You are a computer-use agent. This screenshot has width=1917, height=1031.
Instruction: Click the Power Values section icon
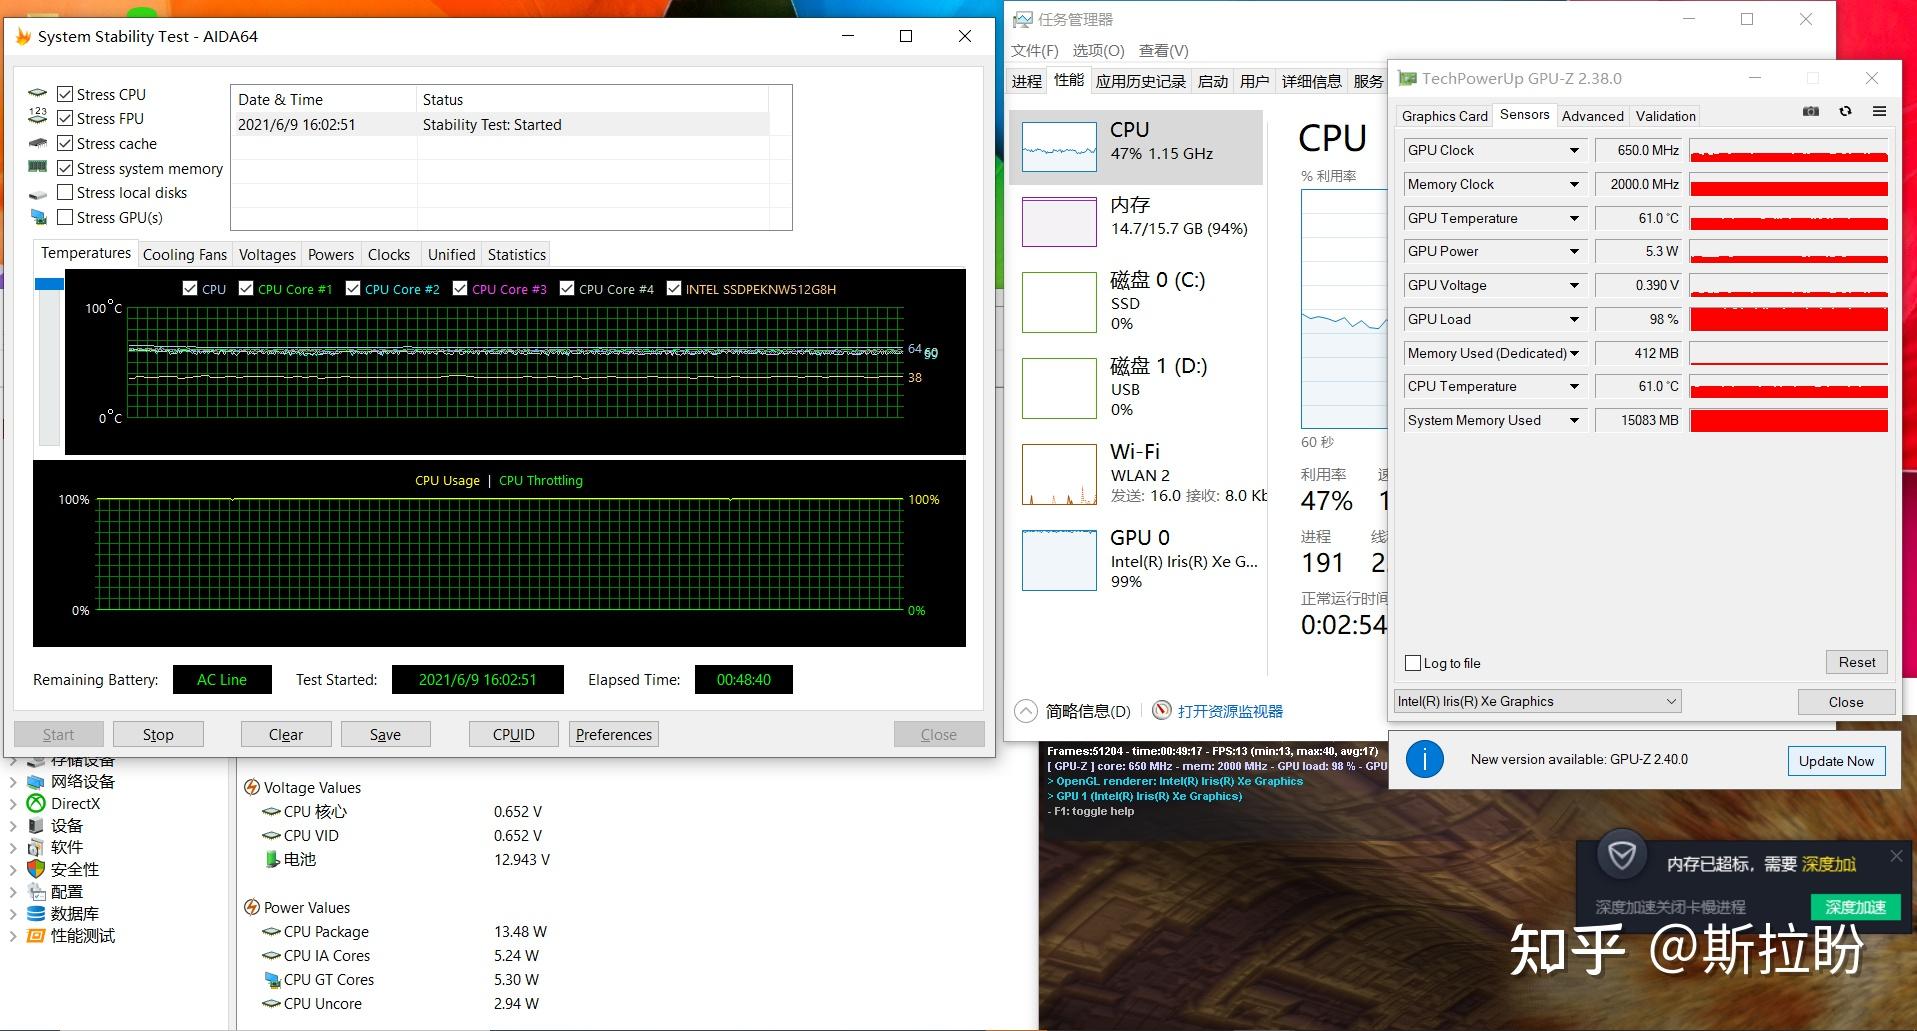[252, 908]
